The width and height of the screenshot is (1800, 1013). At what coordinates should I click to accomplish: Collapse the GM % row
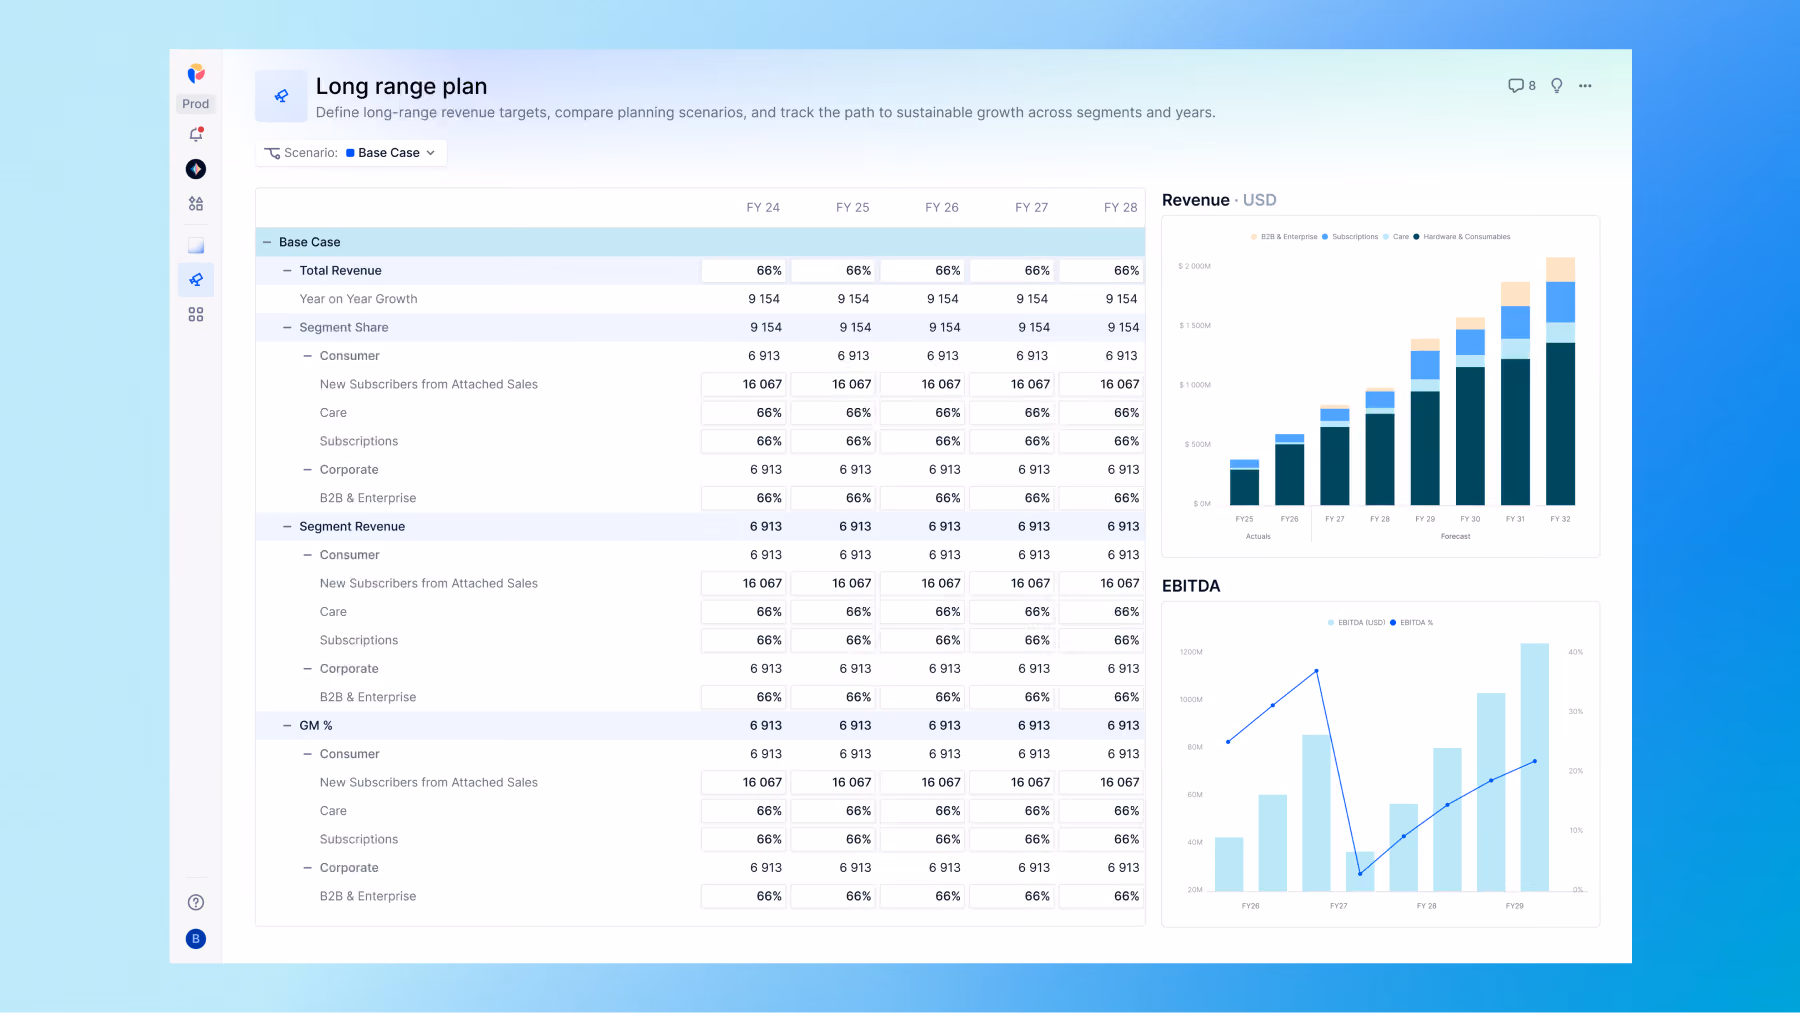coord(287,726)
